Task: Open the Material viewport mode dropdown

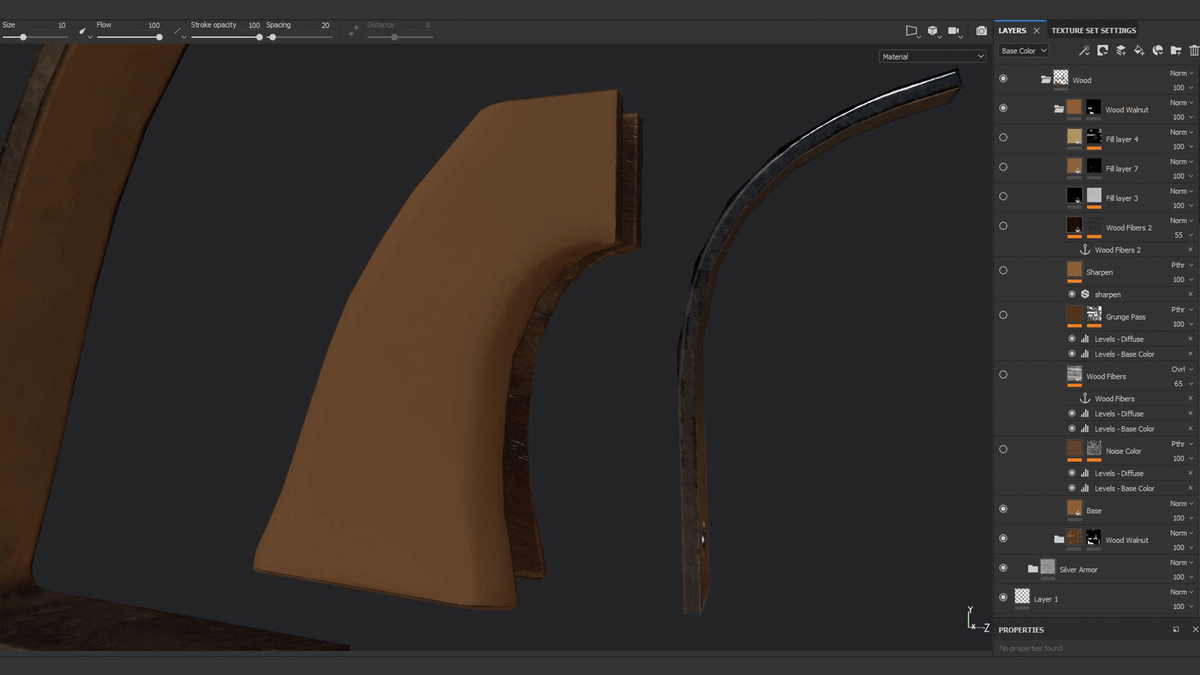Action: [x=932, y=57]
